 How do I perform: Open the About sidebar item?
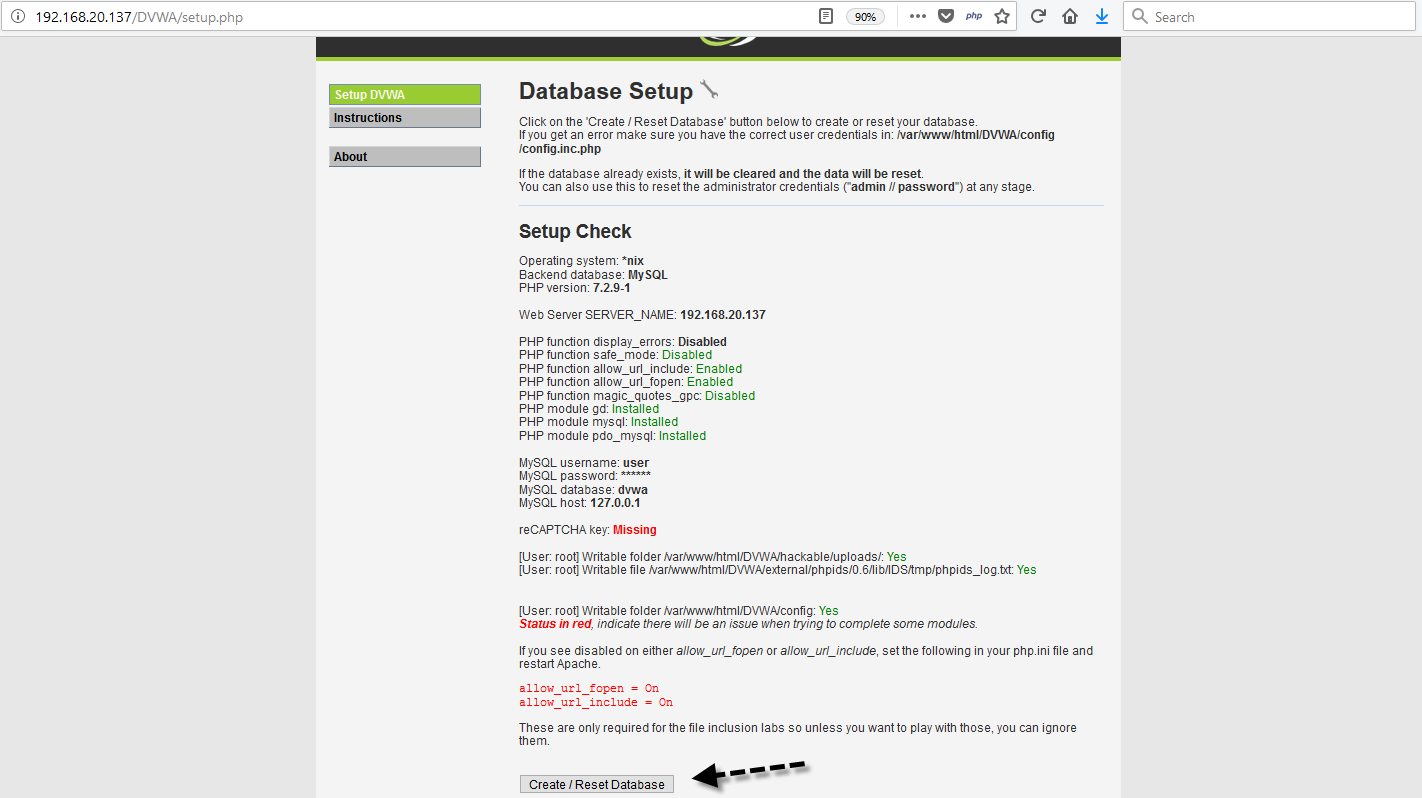coord(405,157)
